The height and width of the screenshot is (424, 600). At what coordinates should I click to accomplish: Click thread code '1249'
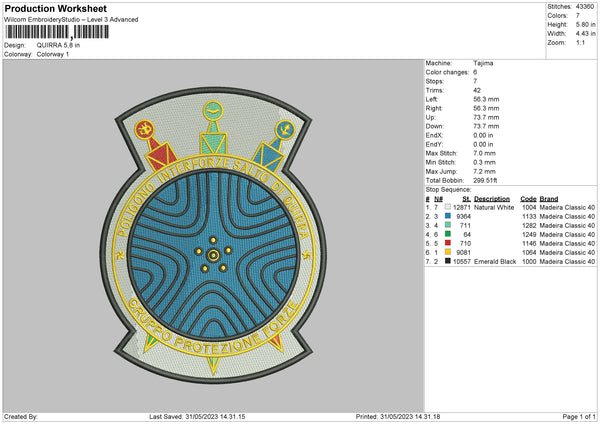click(529, 235)
